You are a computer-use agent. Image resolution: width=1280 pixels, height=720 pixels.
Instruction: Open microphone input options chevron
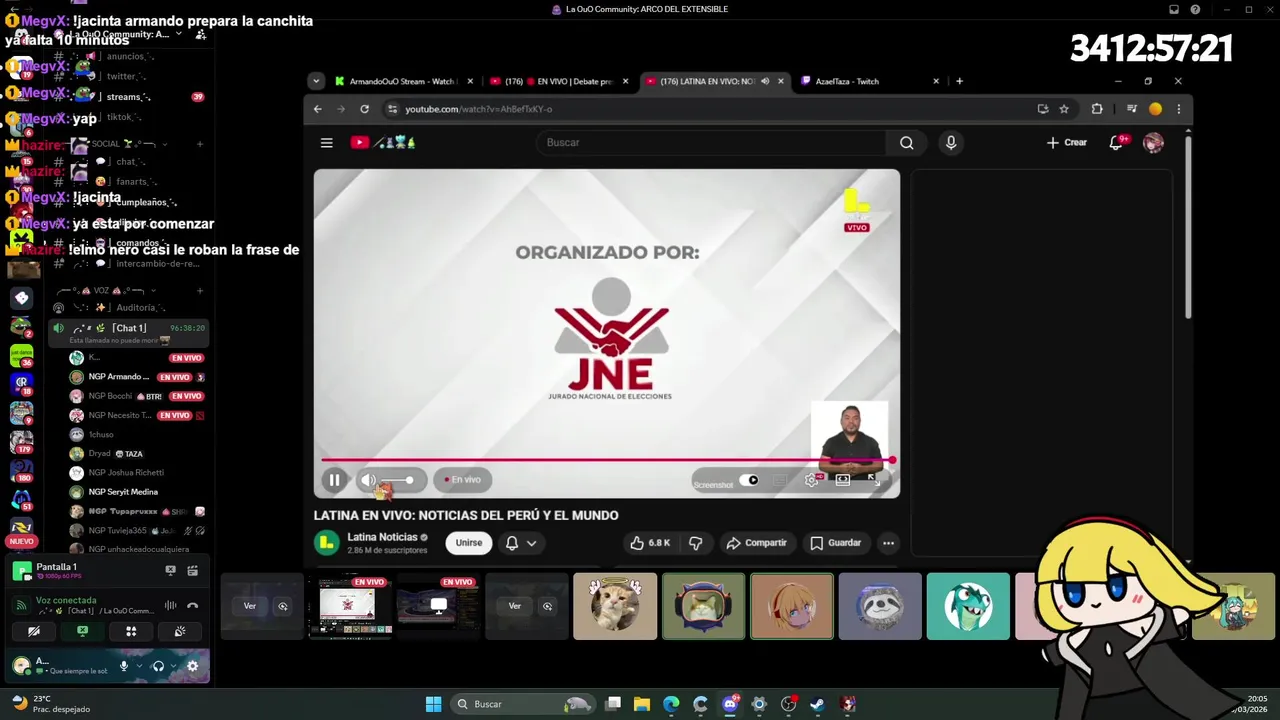click(x=138, y=666)
